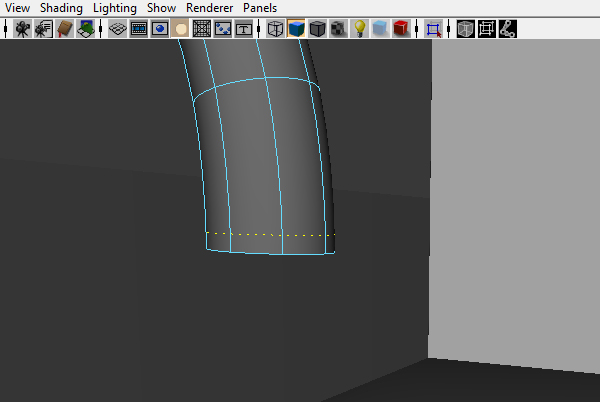Click the X-Ray Joints icon
This screenshot has height=402, width=600.
(507, 29)
